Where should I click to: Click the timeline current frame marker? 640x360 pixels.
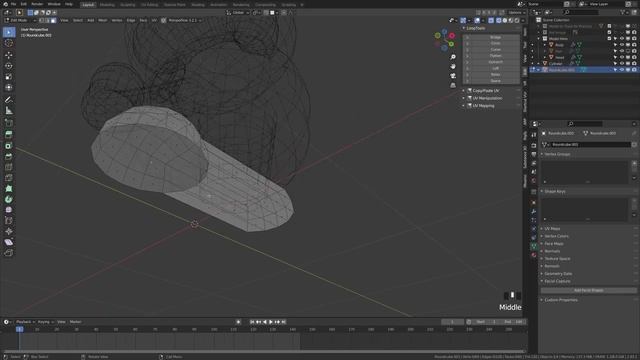click(x=20, y=329)
